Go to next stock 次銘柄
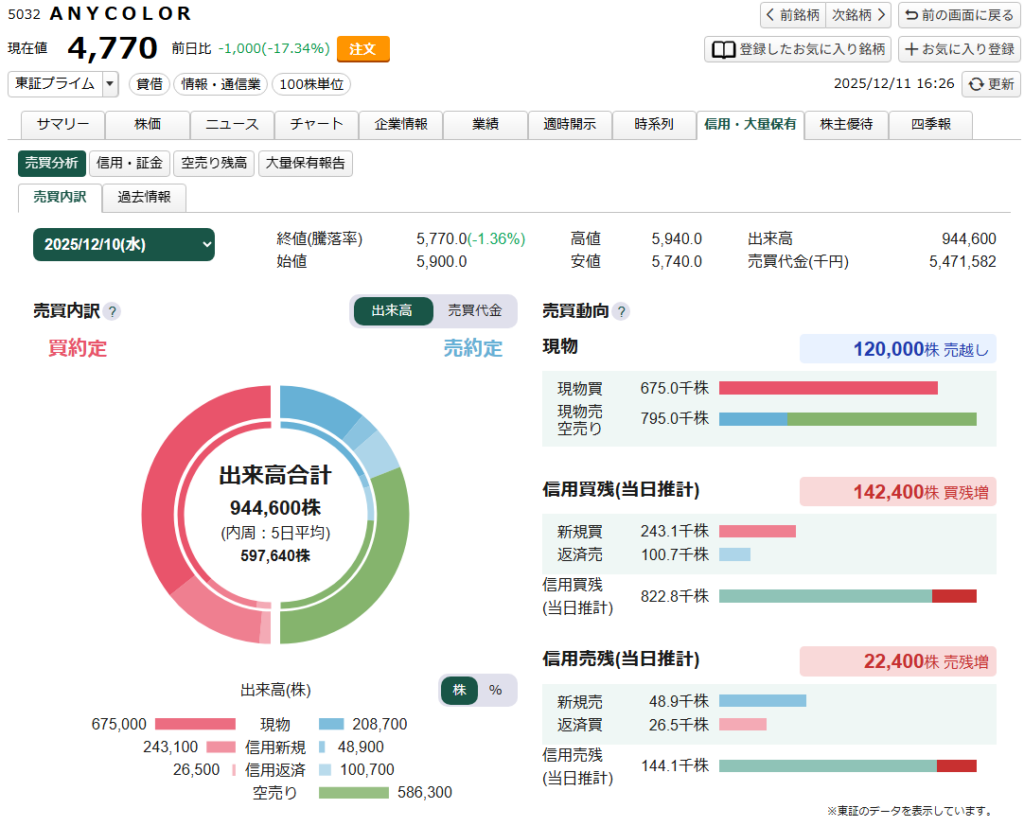Viewport: 1024px width, 826px height. coord(860,15)
